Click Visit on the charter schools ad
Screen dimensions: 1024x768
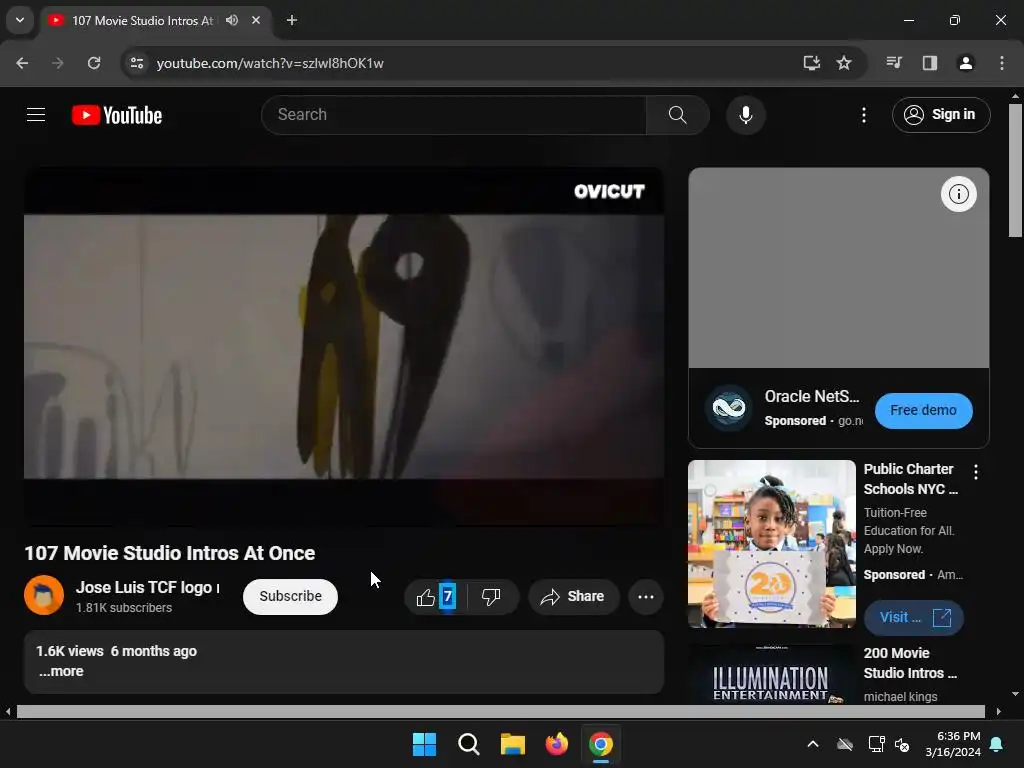914,618
